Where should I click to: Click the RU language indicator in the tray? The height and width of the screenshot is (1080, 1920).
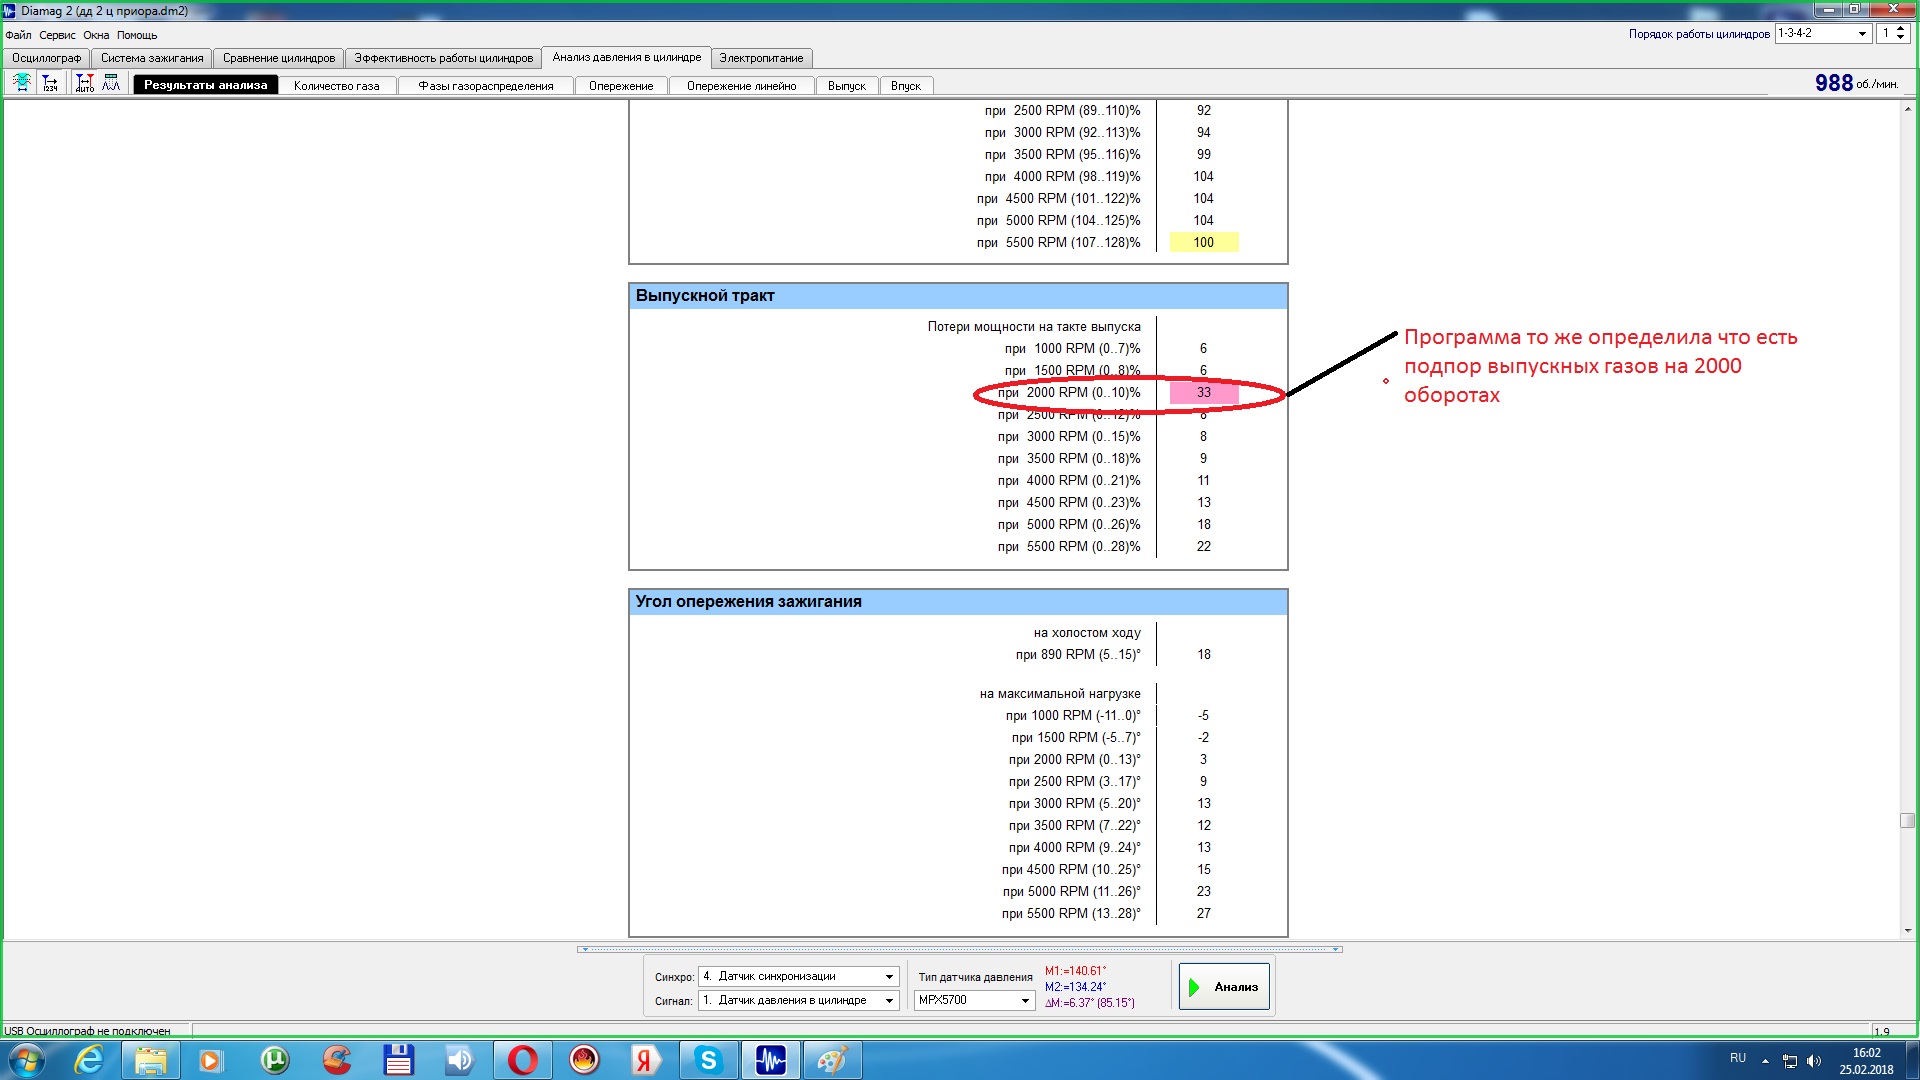[1738, 1058]
